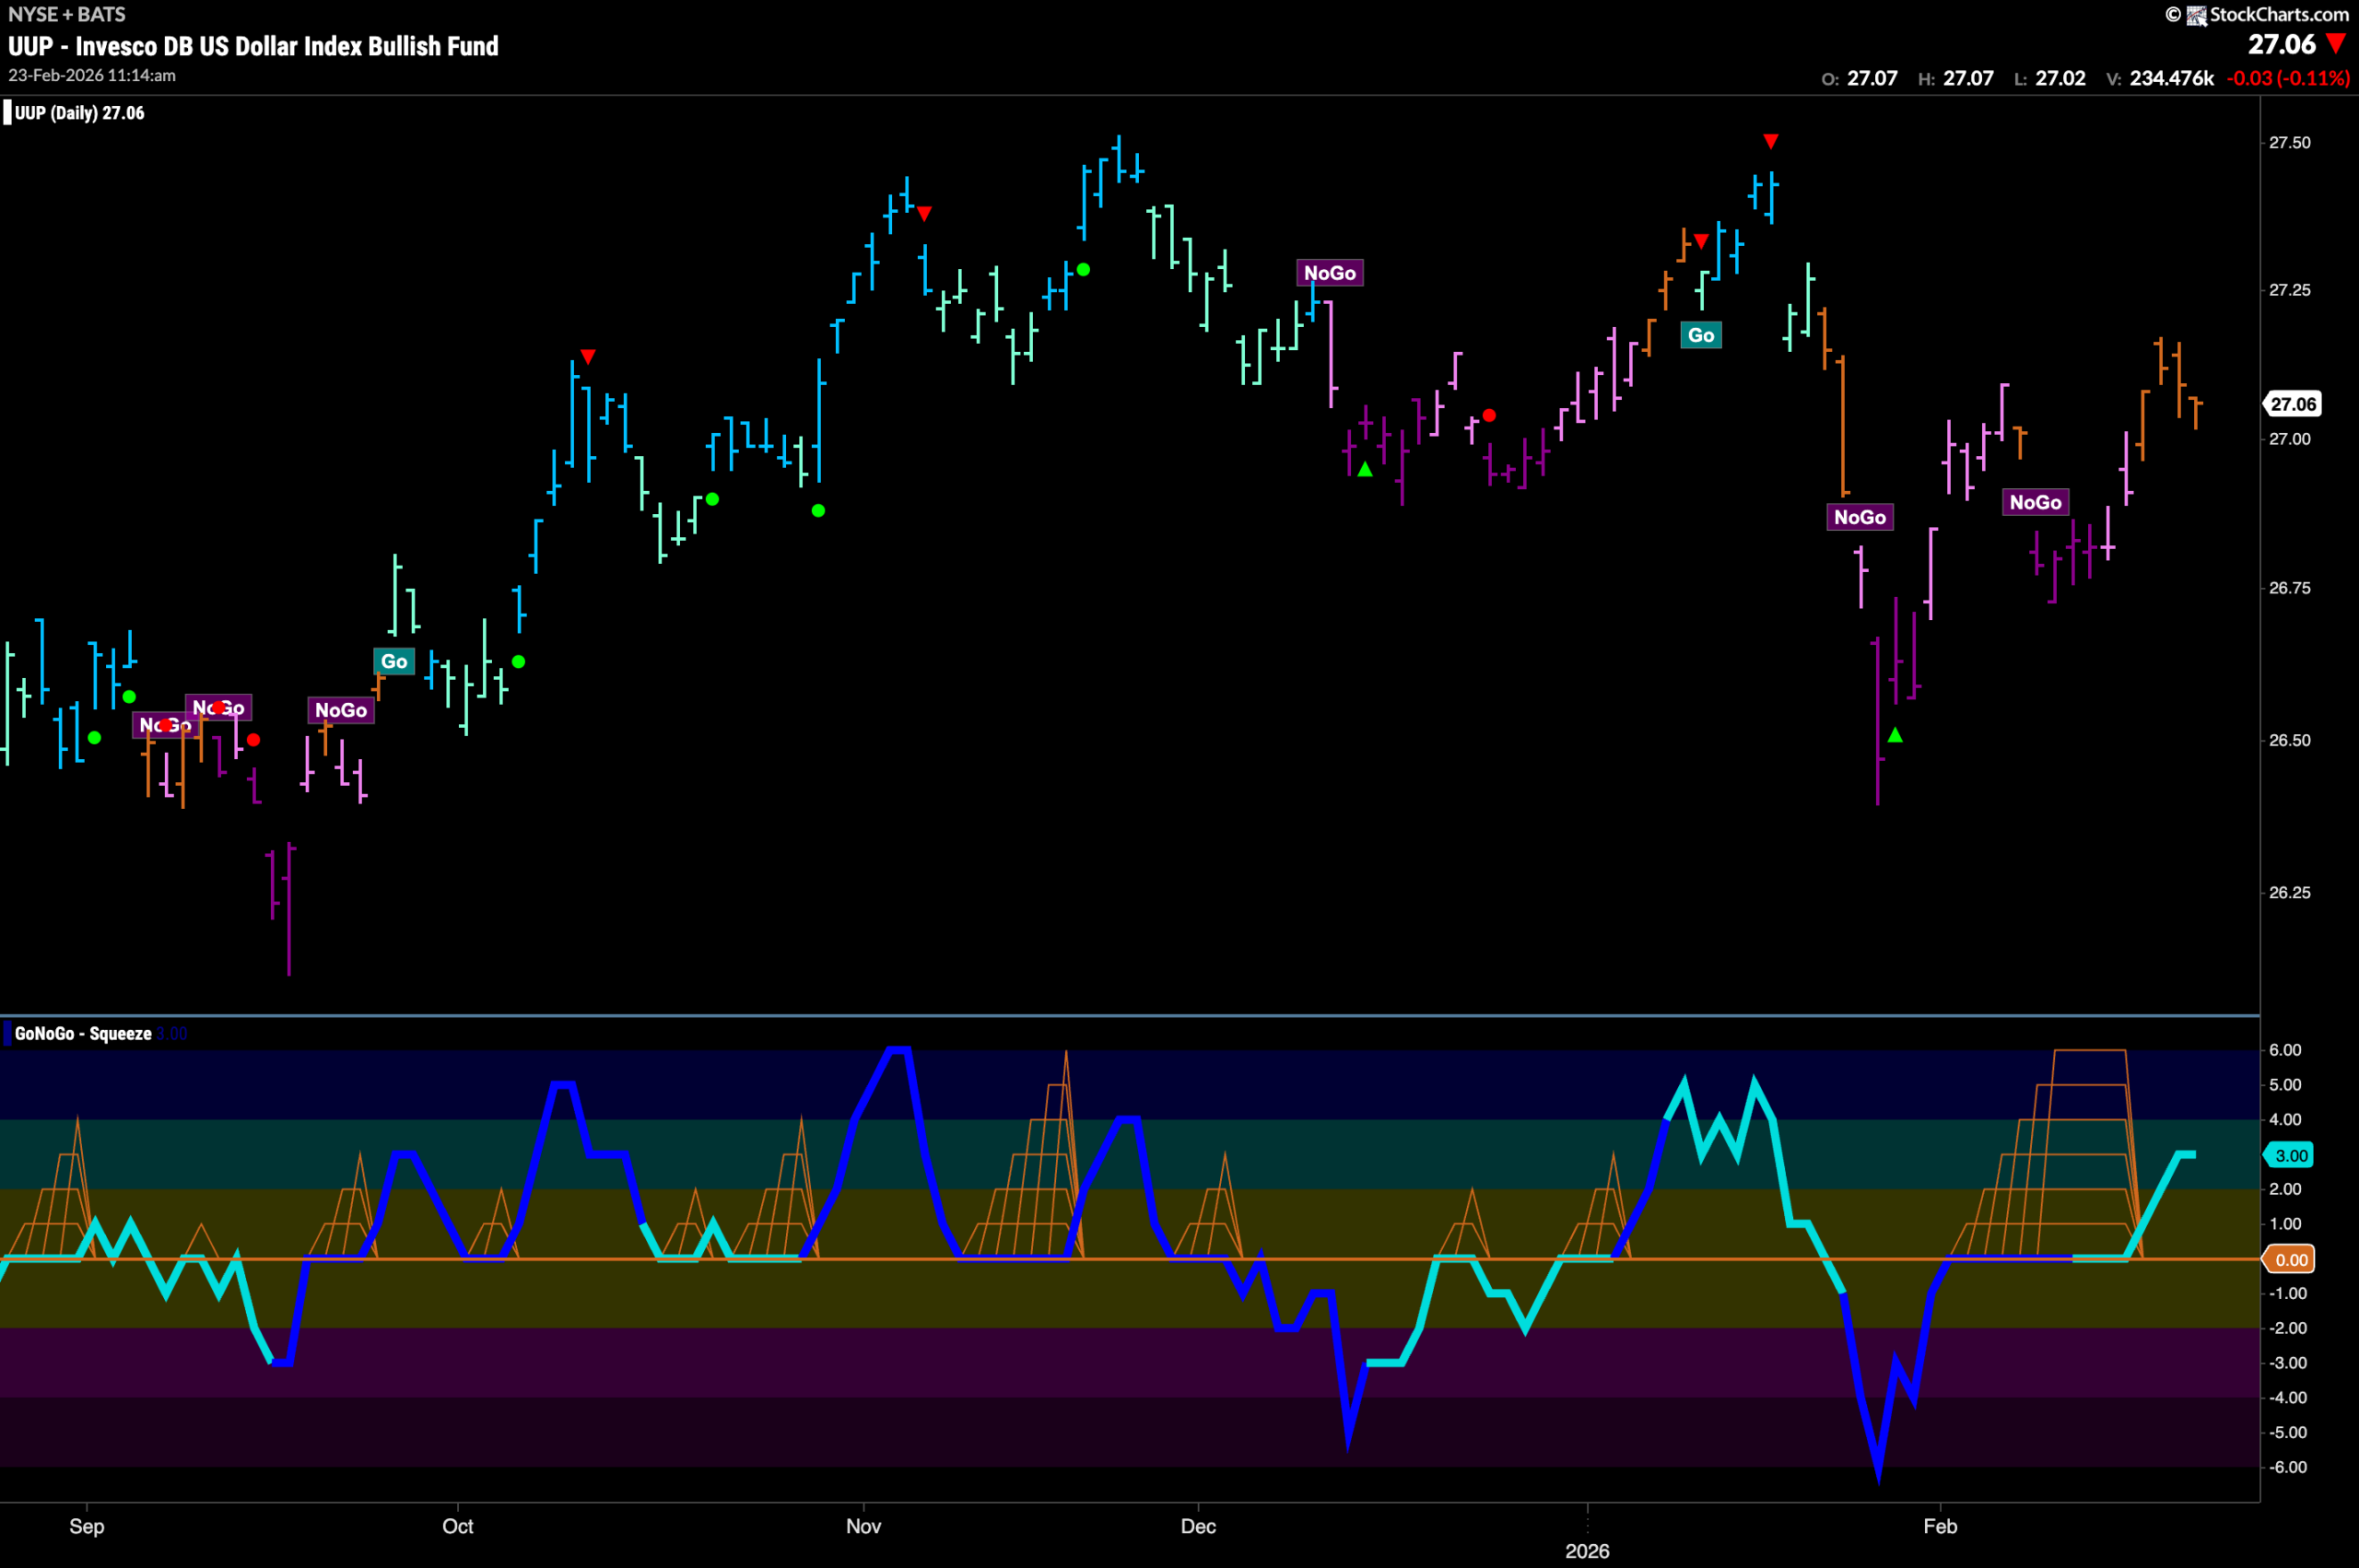Click the green dot marker in late October

(x=818, y=511)
